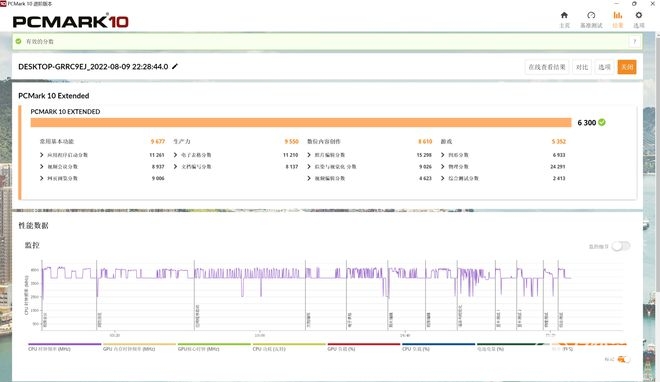
Task: Expand the rendering and visualization row showing 9 026
Action: [370, 167]
